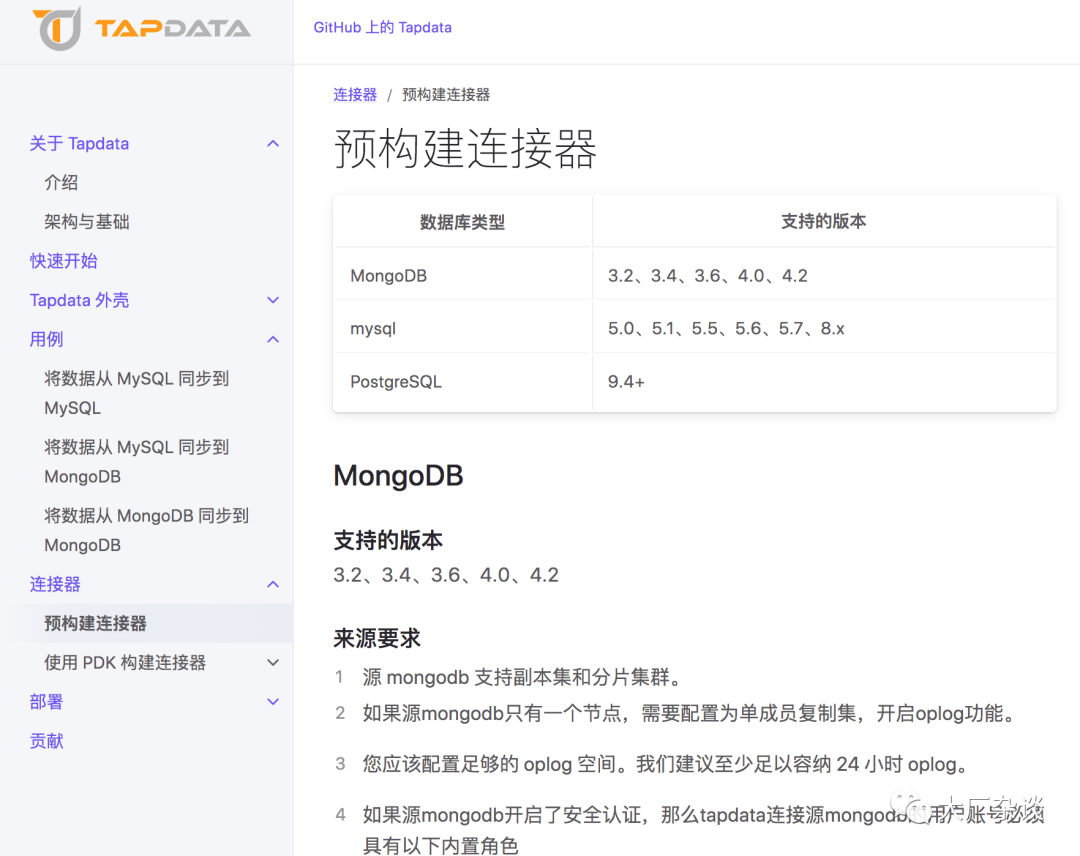Viewport: 1080px width, 856px height.
Task: Collapse the 关于 Tapdata section chevron
Action: point(273,143)
